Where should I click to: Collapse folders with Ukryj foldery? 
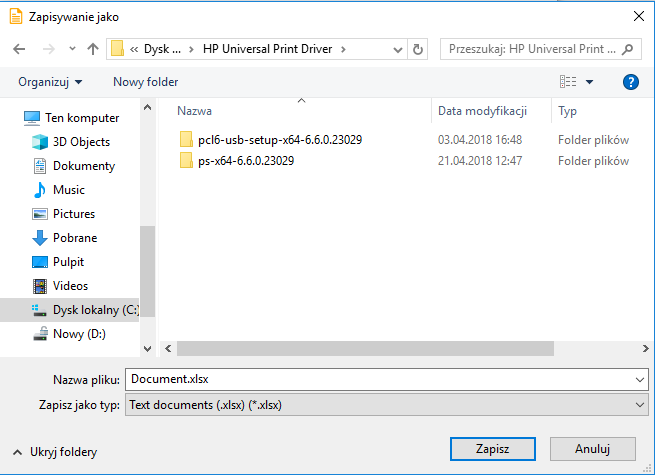[55, 452]
